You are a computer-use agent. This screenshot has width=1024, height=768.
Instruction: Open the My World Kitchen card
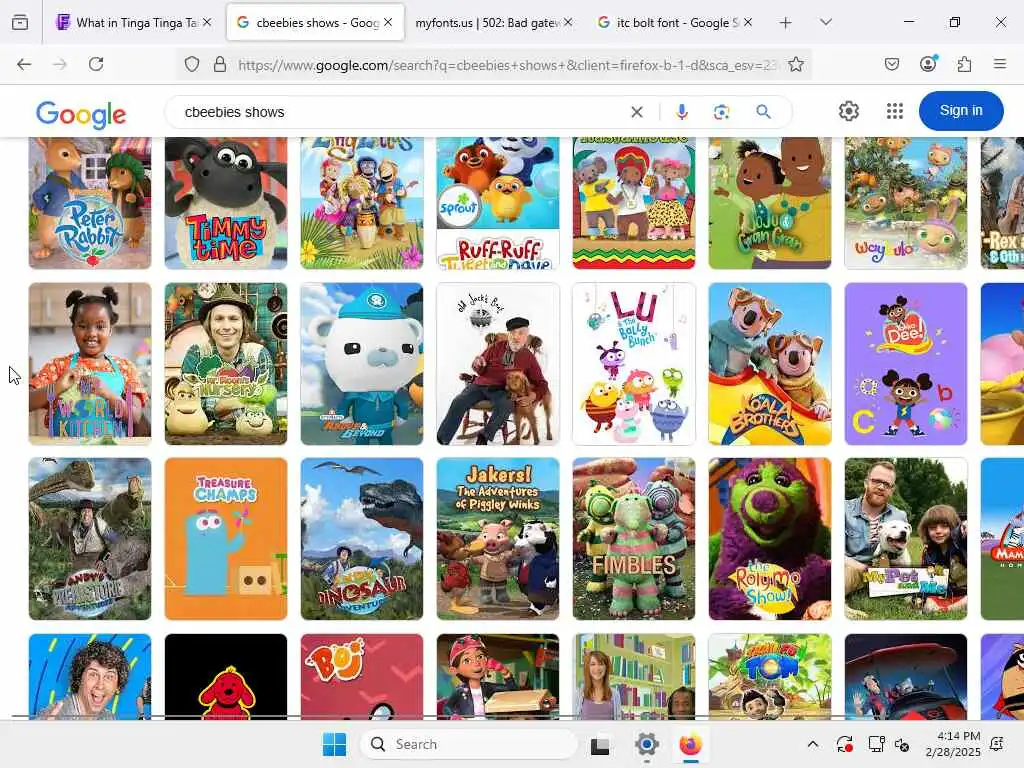tap(90, 364)
